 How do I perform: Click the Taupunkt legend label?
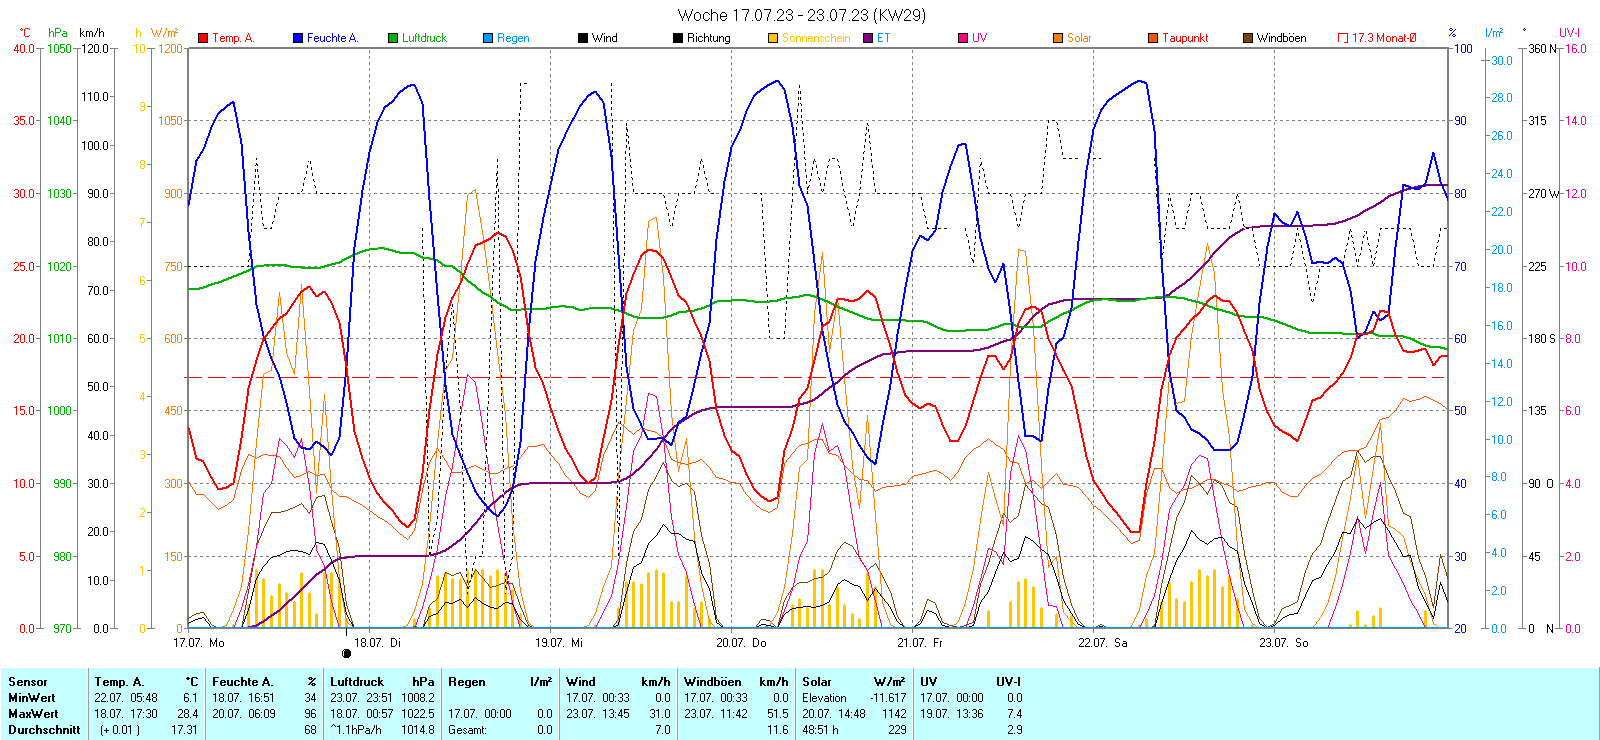(1185, 39)
